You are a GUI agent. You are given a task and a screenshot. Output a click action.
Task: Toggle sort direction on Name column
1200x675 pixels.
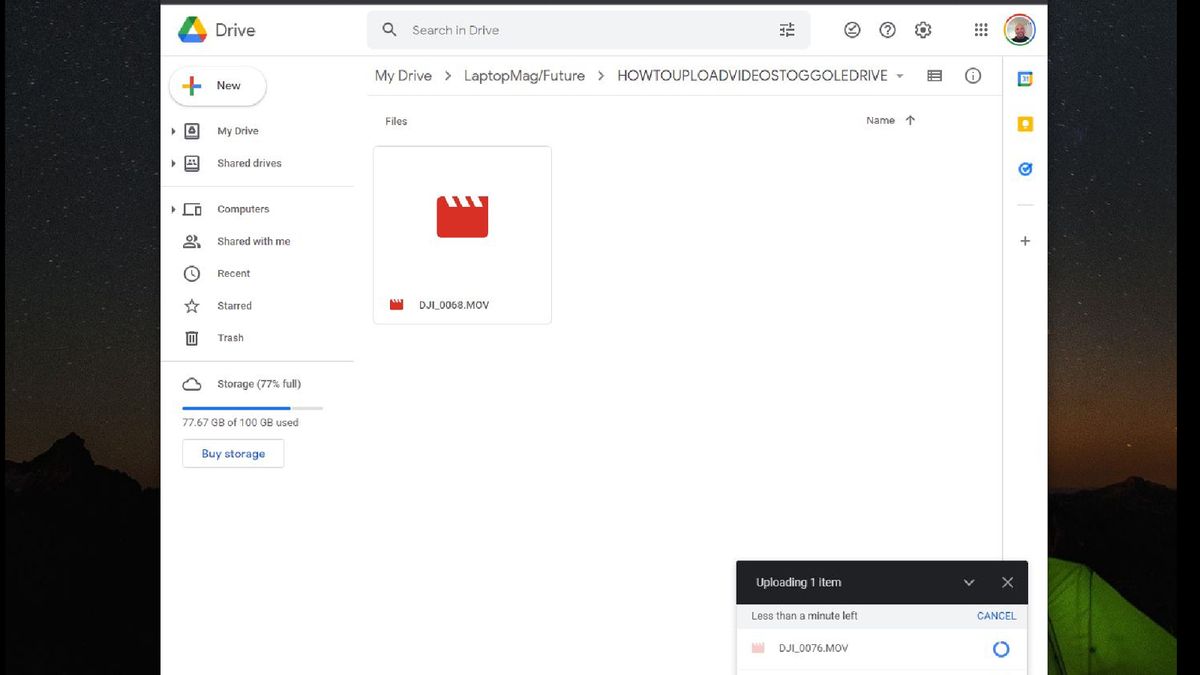(x=909, y=120)
